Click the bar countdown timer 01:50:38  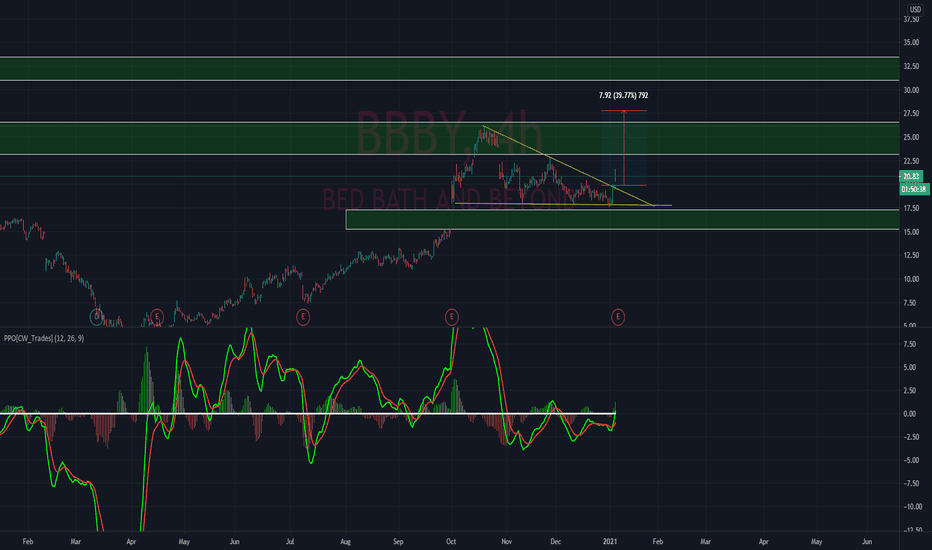click(914, 189)
